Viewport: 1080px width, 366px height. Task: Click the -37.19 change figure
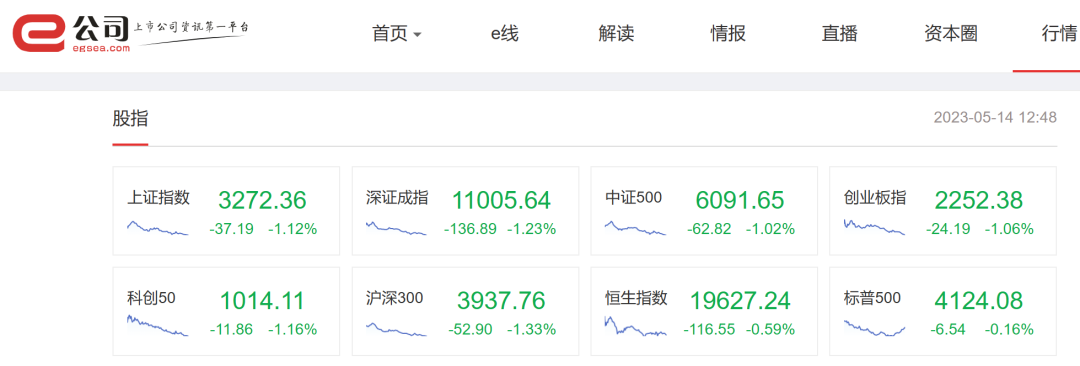pyautogui.click(x=231, y=230)
